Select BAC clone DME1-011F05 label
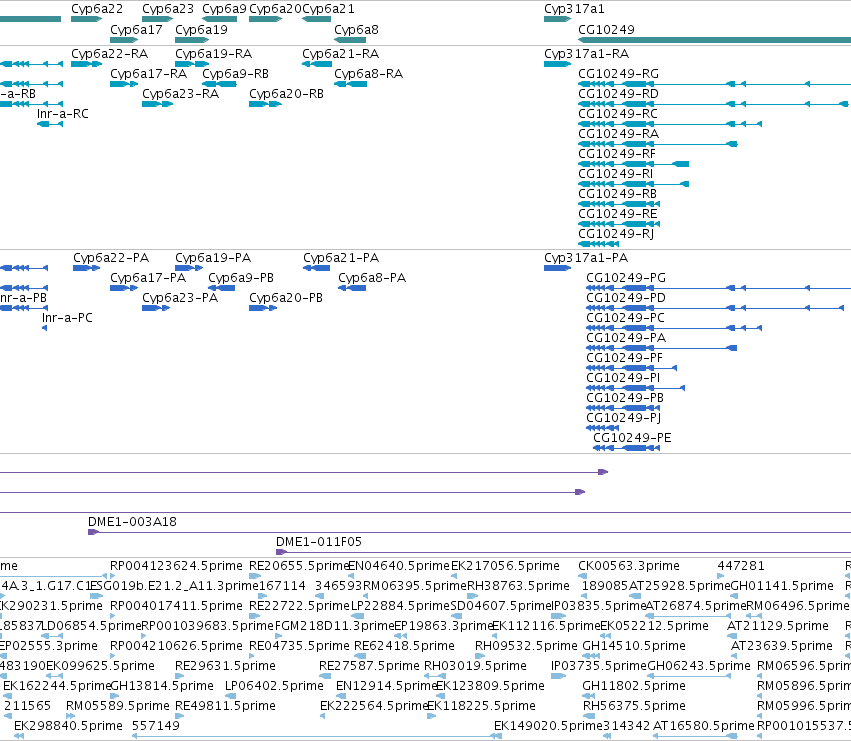Image resolution: width=851 pixels, height=741 pixels. click(x=319, y=542)
